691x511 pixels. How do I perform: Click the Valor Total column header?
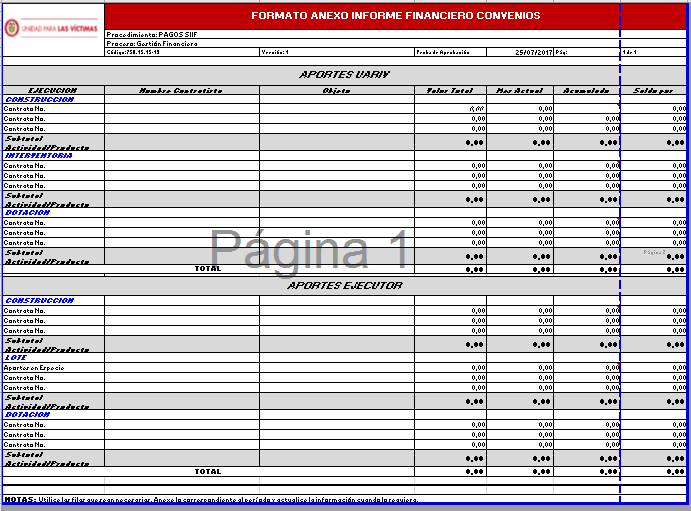point(450,90)
